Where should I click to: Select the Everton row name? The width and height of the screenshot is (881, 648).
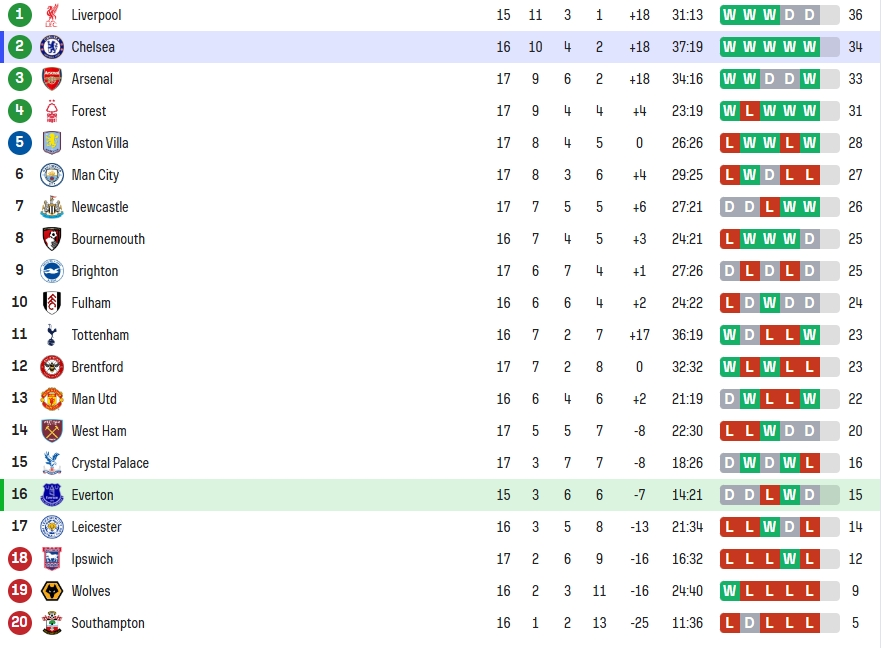point(92,495)
